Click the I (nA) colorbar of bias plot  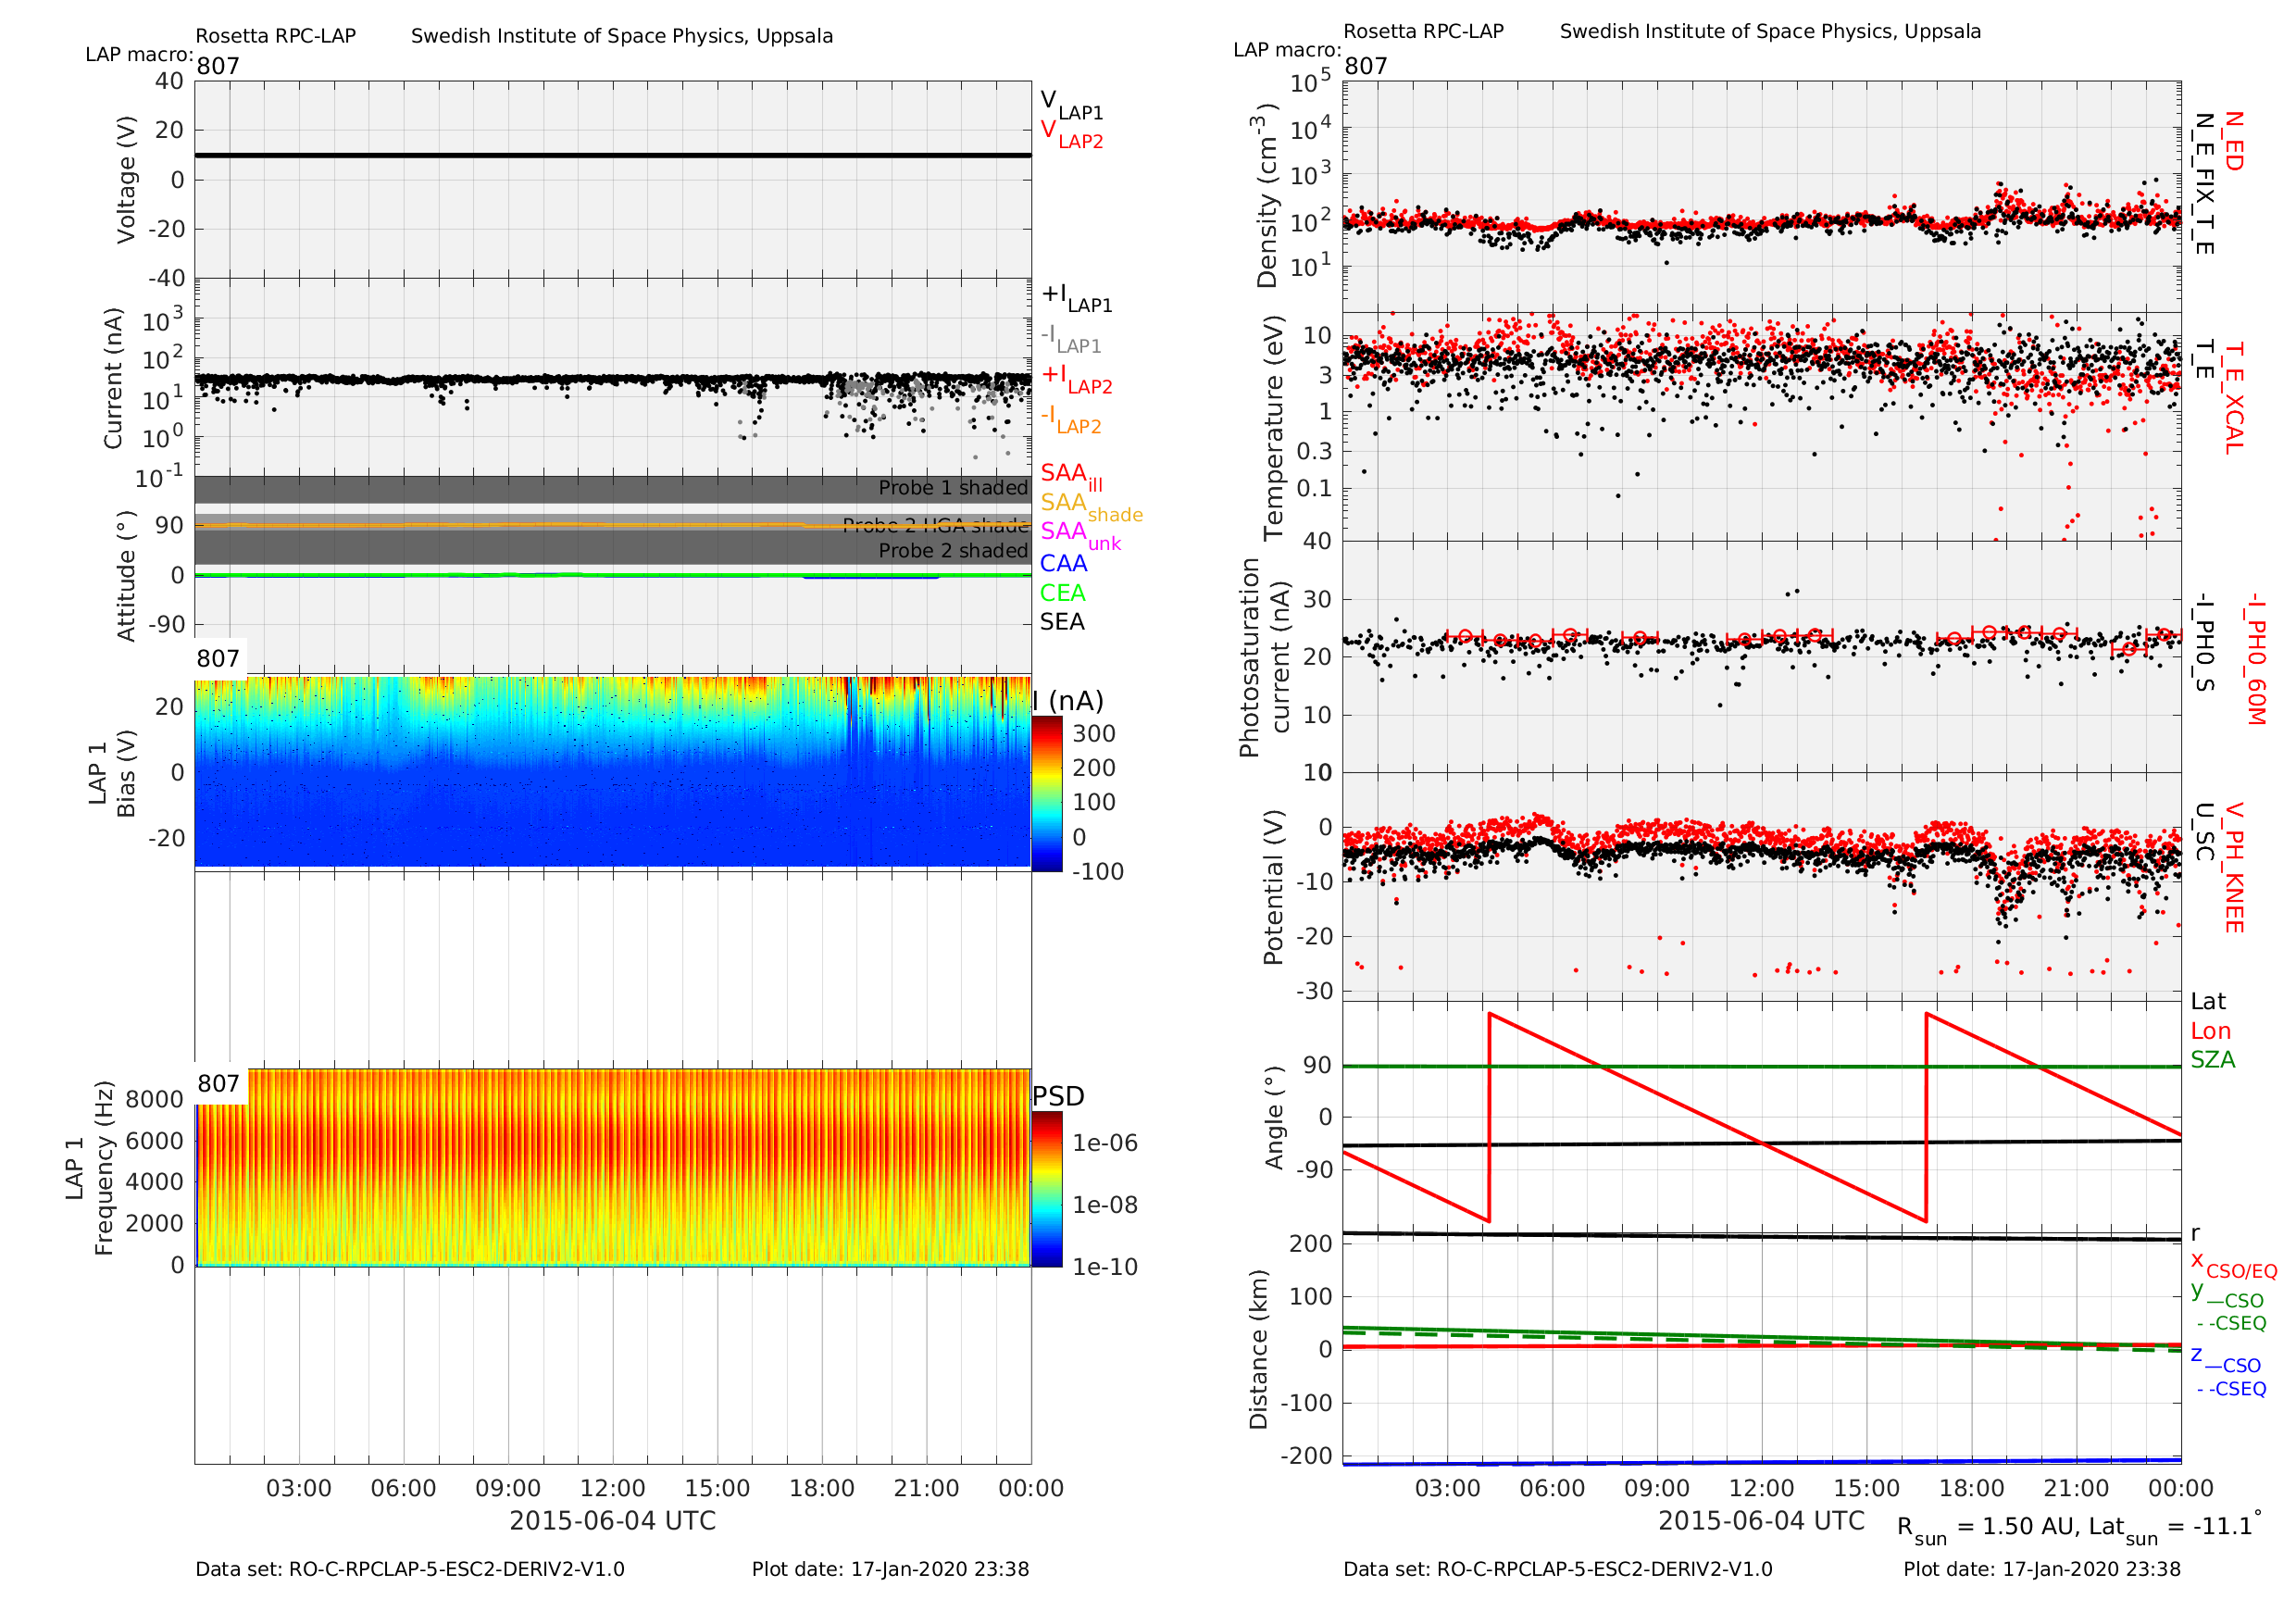pyautogui.click(x=1047, y=793)
